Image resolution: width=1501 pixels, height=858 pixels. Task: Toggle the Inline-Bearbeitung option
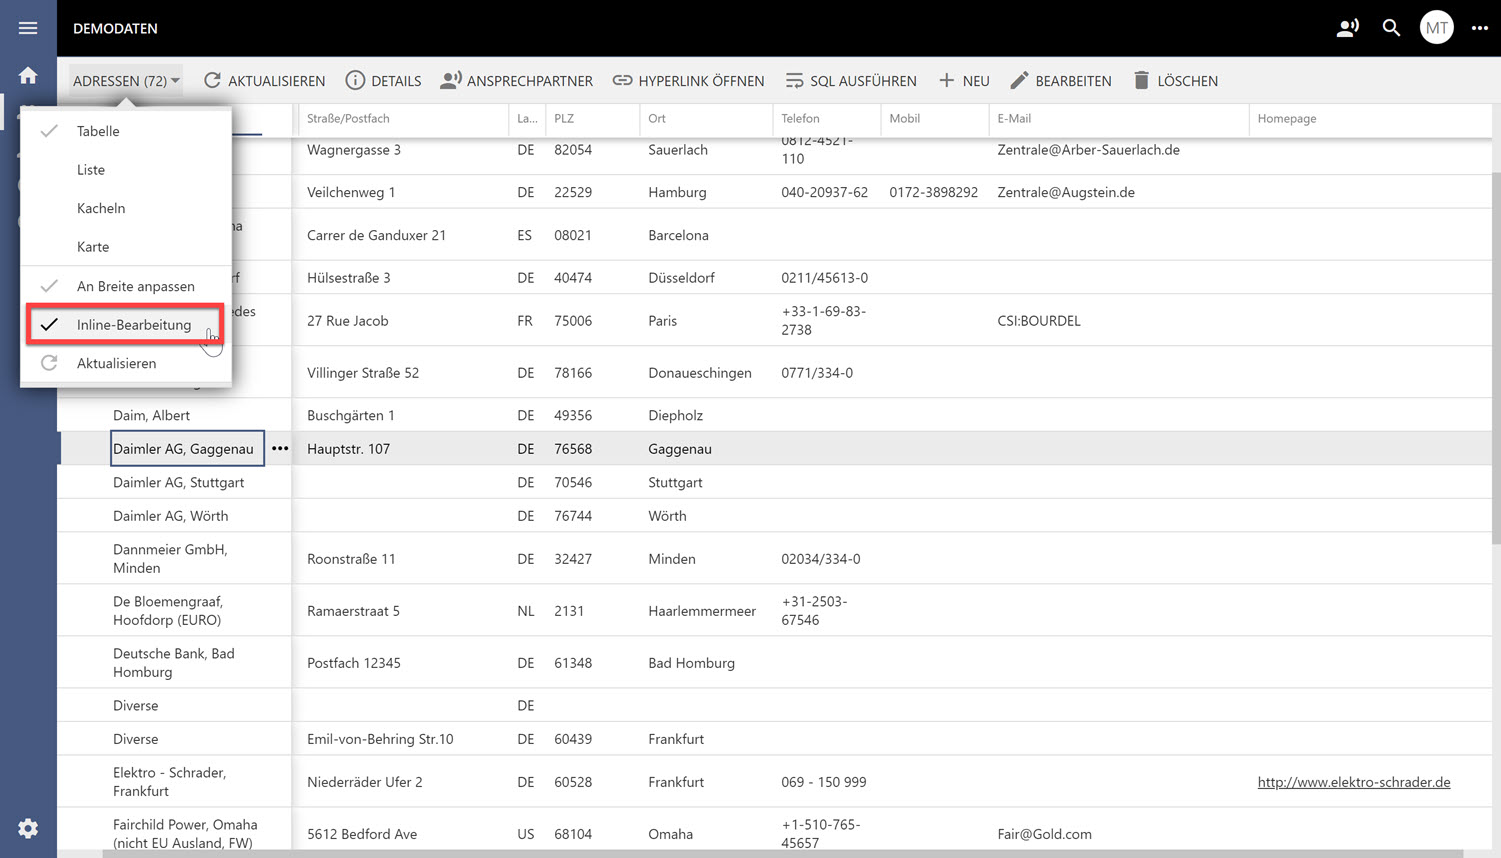click(133, 325)
